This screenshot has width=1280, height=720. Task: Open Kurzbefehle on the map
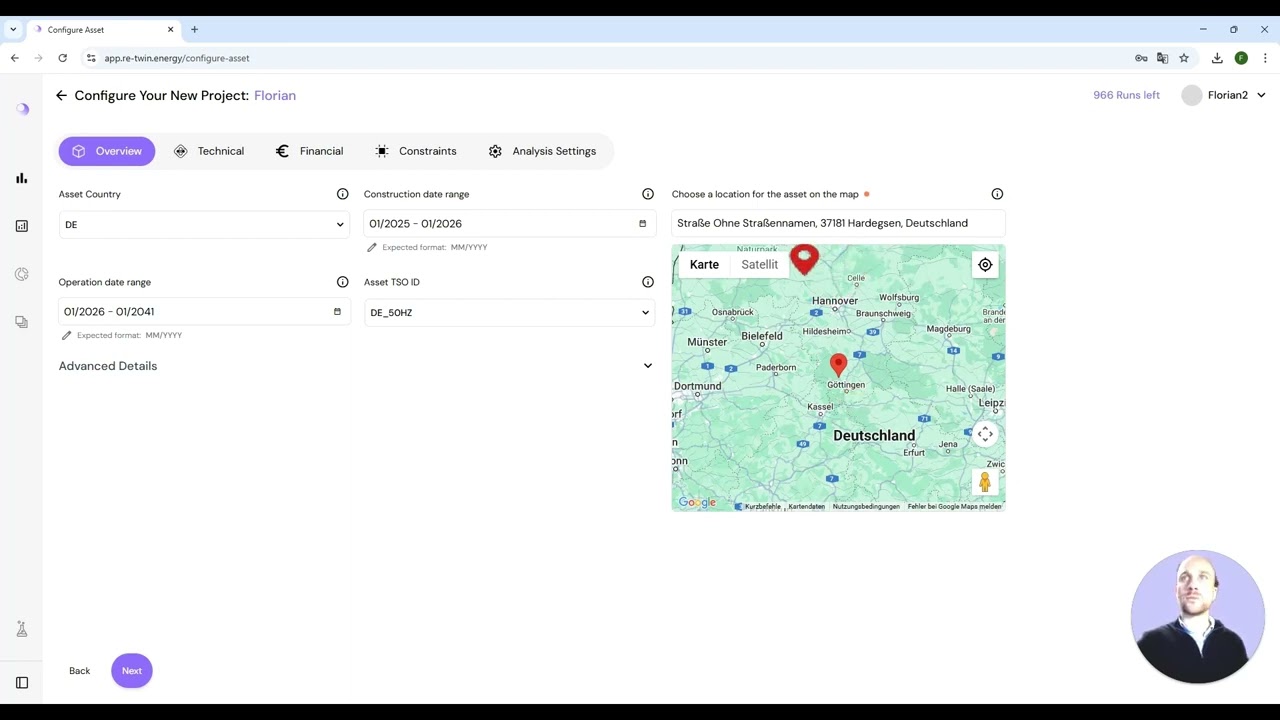[x=762, y=507]
